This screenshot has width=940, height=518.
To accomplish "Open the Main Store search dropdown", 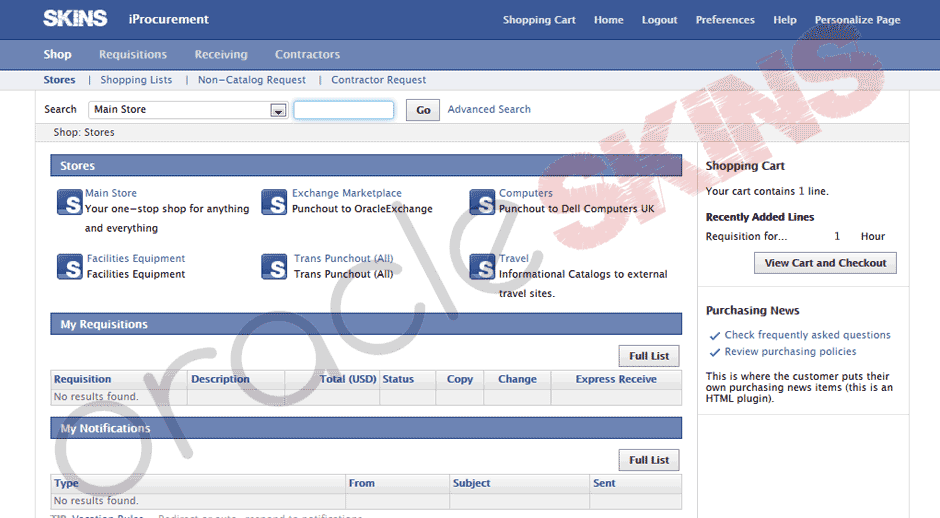I will pos(278,111).
